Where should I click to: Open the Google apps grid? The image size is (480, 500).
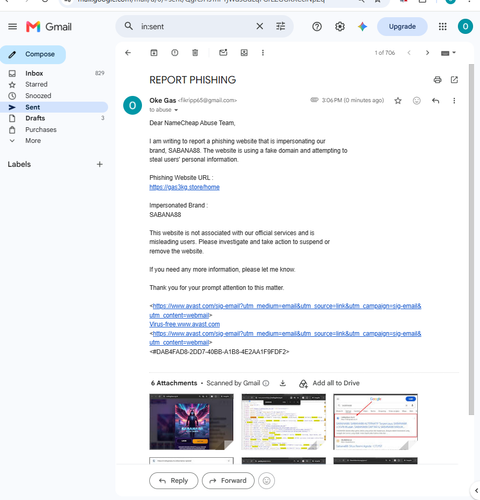point(442,26)
